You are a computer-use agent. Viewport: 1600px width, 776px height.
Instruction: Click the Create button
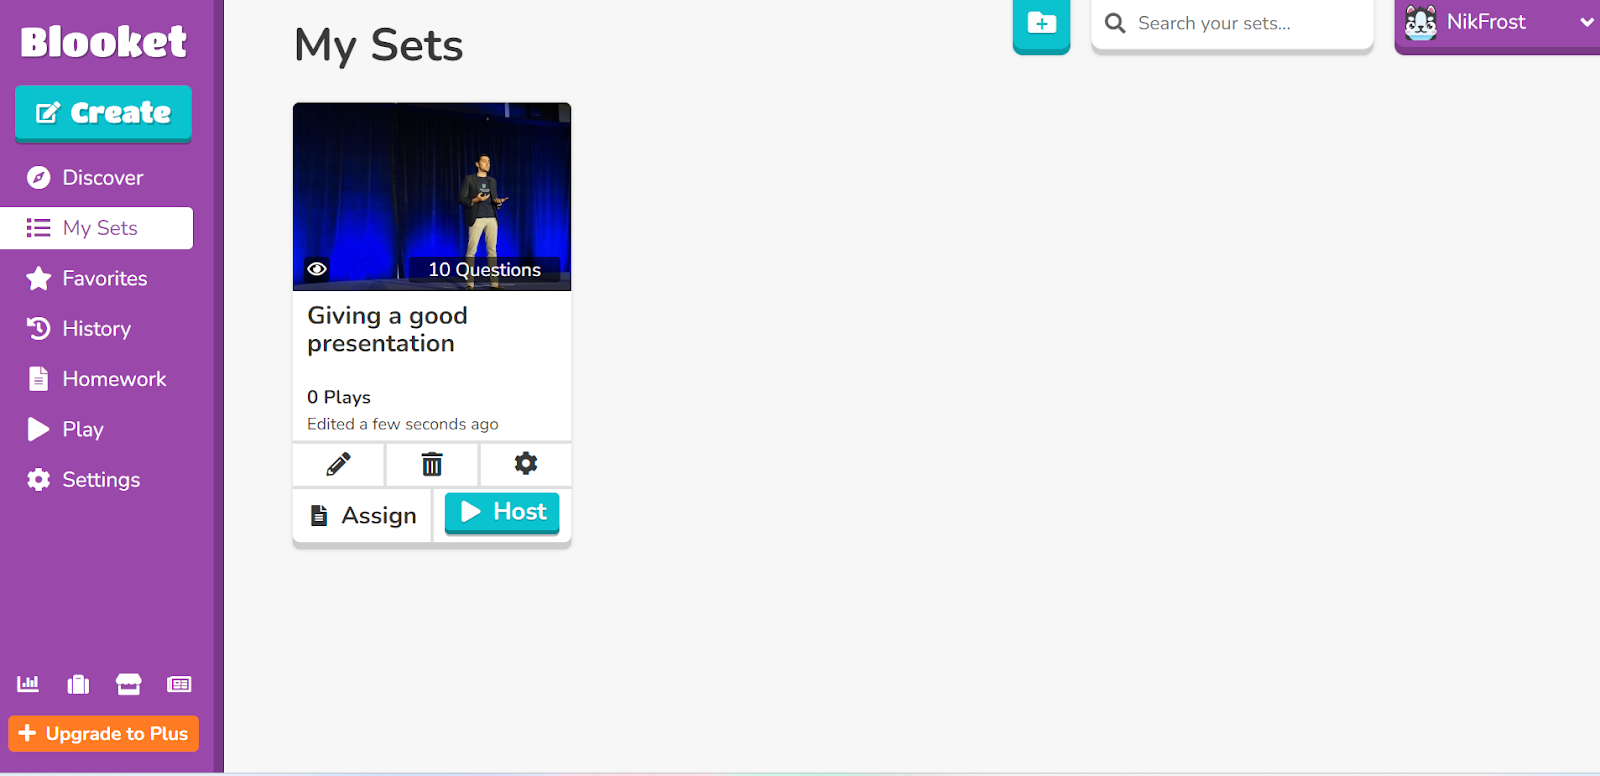[103, 113]
